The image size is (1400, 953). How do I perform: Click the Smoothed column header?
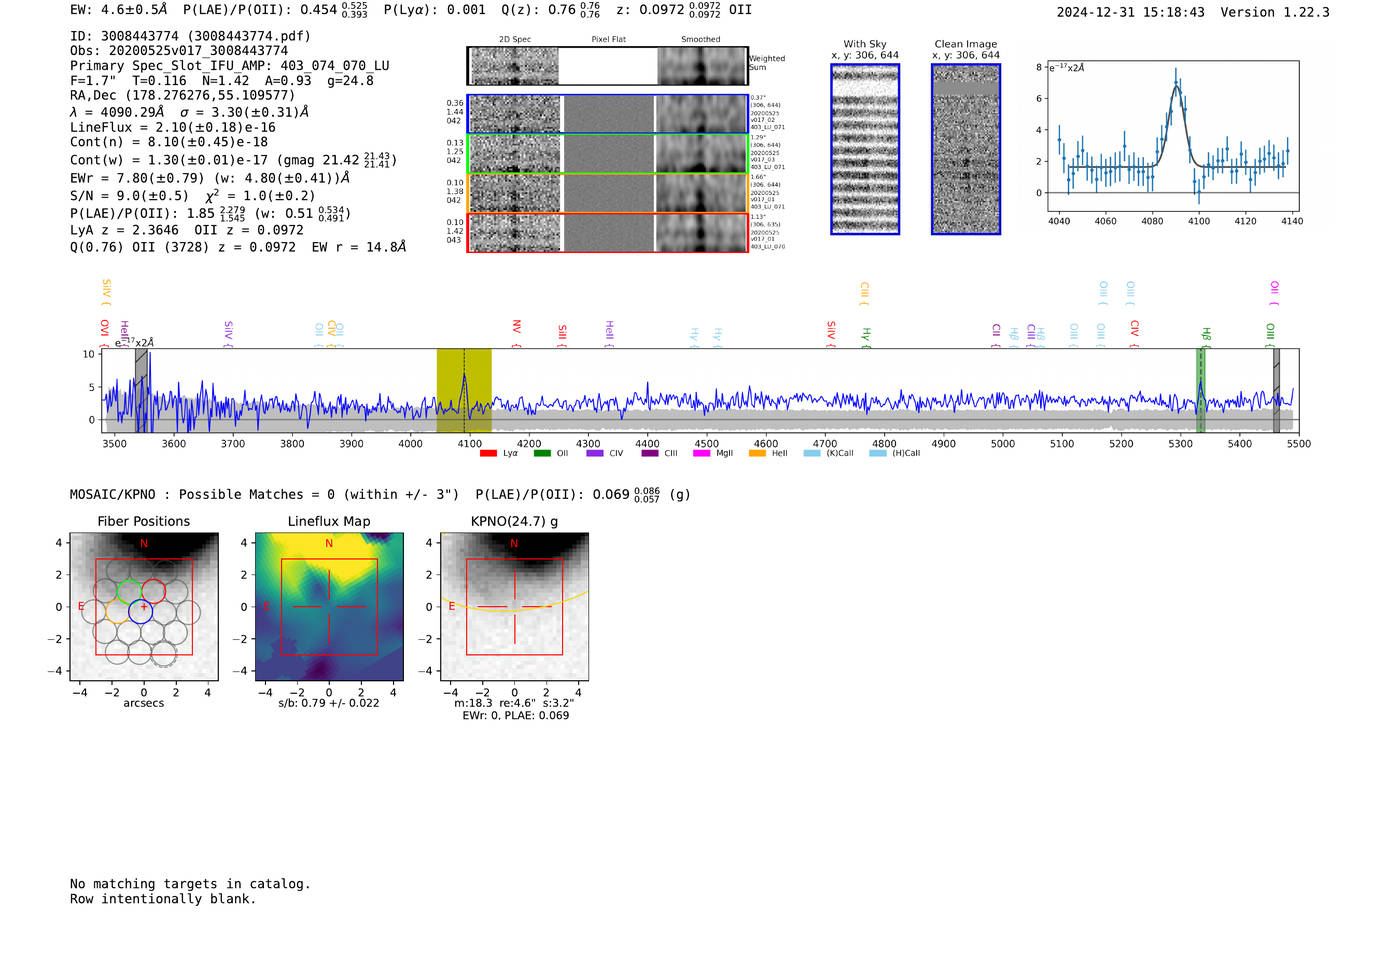701,39
